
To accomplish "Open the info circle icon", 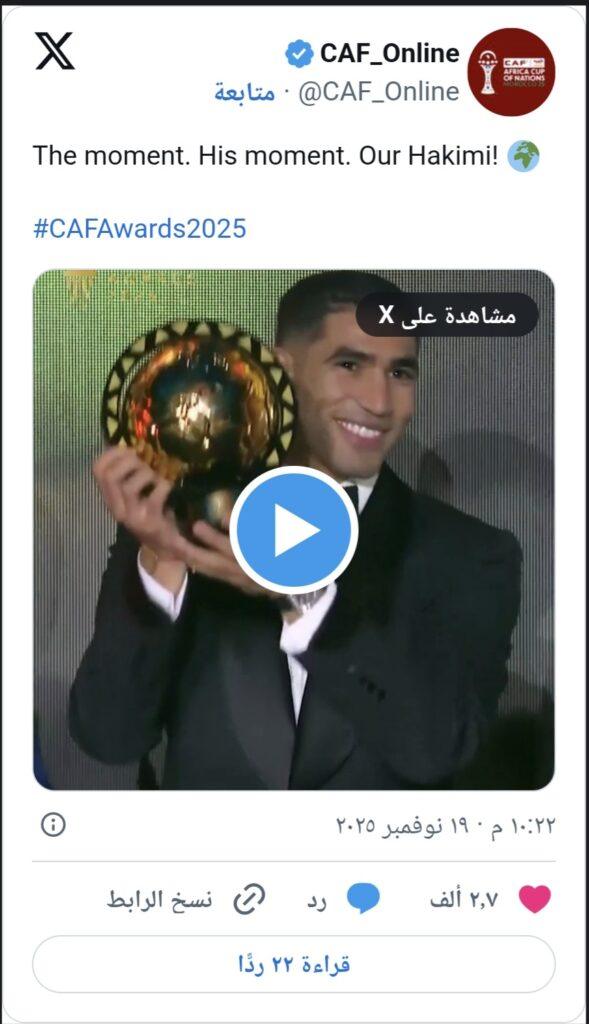I will [54, 825].
